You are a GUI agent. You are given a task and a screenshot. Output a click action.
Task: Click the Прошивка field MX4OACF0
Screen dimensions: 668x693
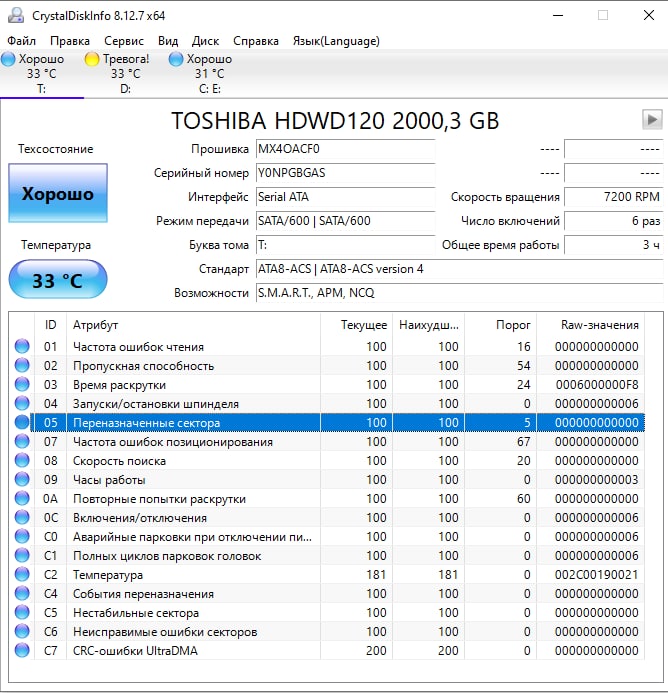coord(346,149)
